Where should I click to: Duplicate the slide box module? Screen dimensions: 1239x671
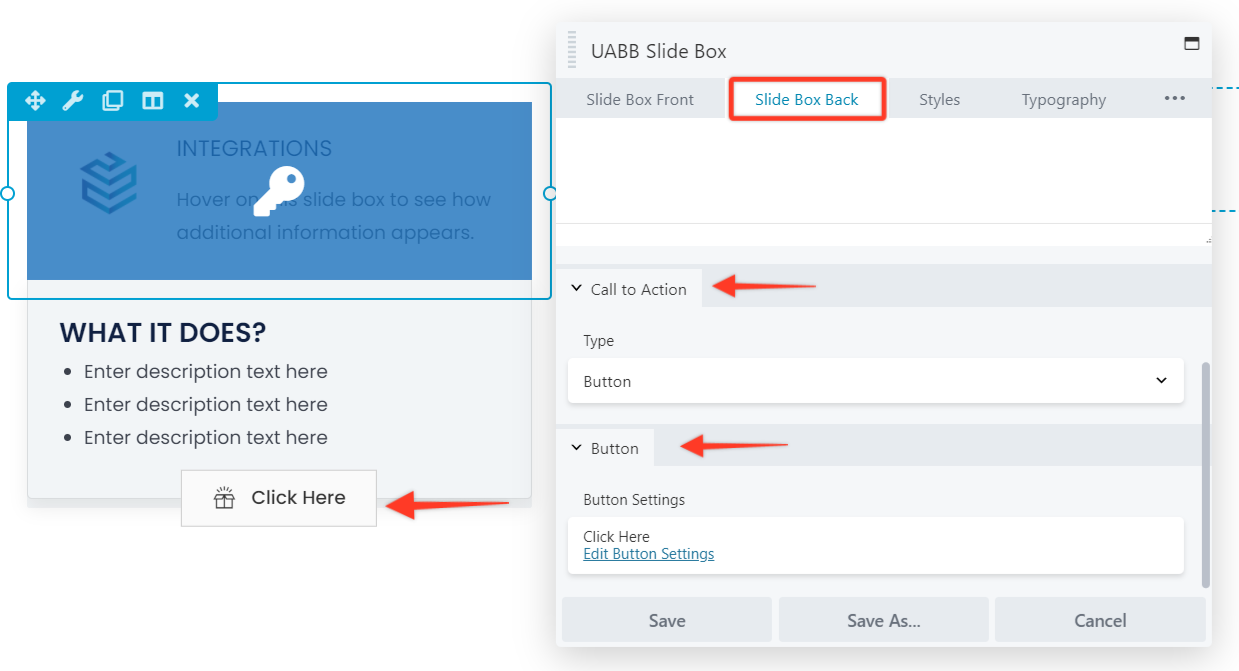tap(112, 101)
